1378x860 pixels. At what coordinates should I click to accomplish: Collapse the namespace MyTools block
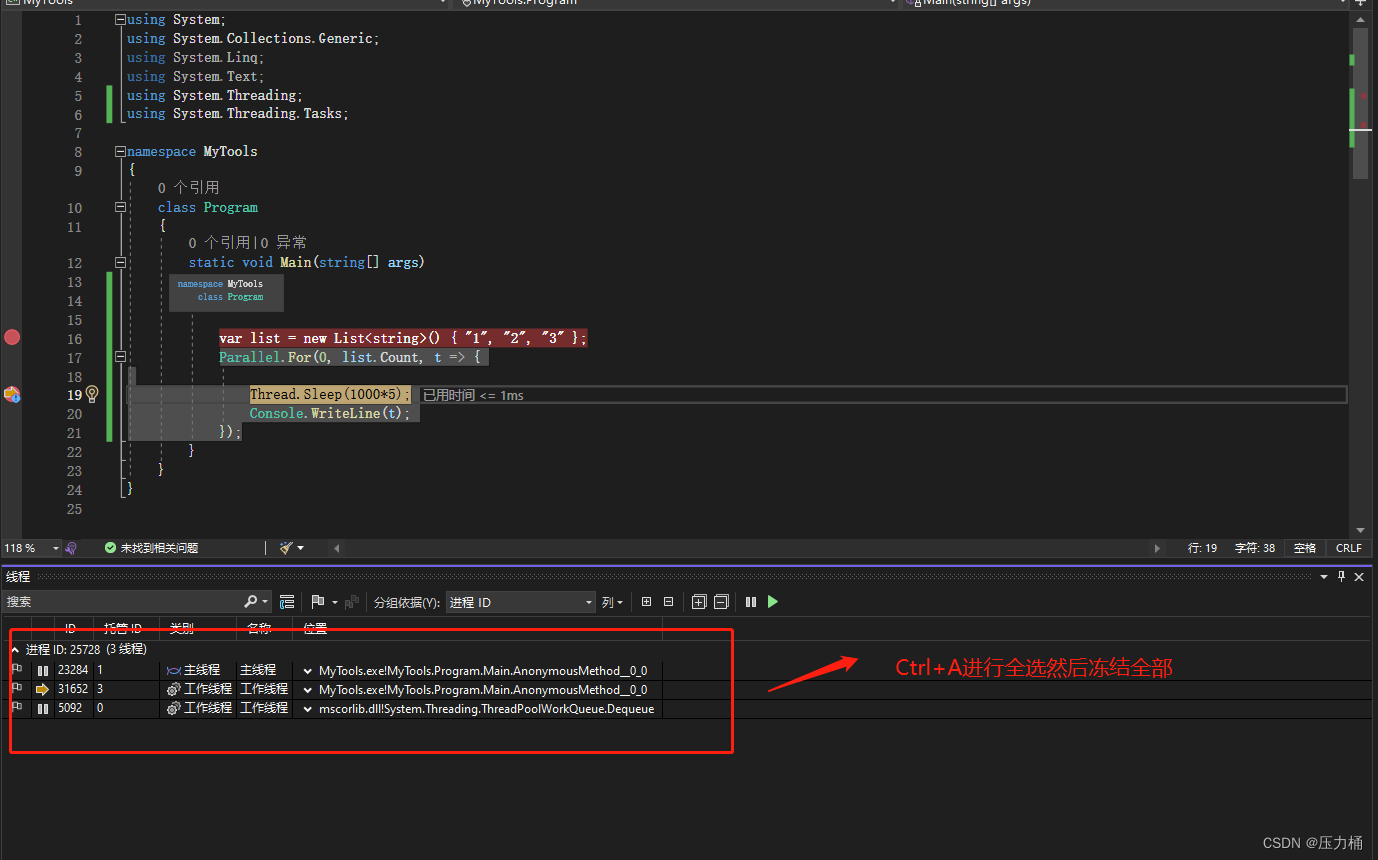click(x=120, y=152)
